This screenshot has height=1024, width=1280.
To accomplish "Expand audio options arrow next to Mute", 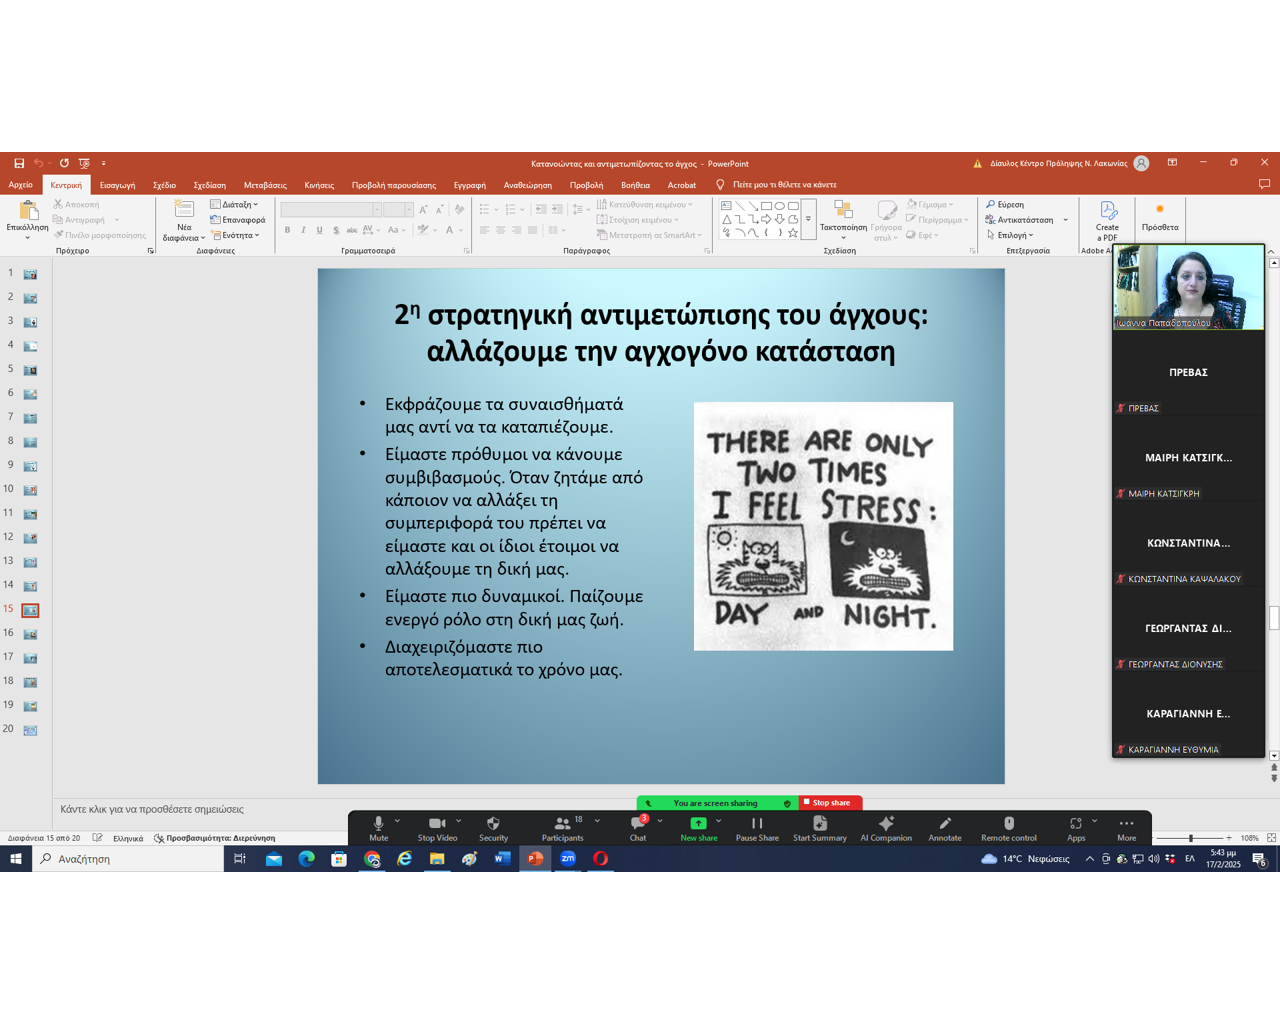I will pyautogui.click(x=398, y=821).
